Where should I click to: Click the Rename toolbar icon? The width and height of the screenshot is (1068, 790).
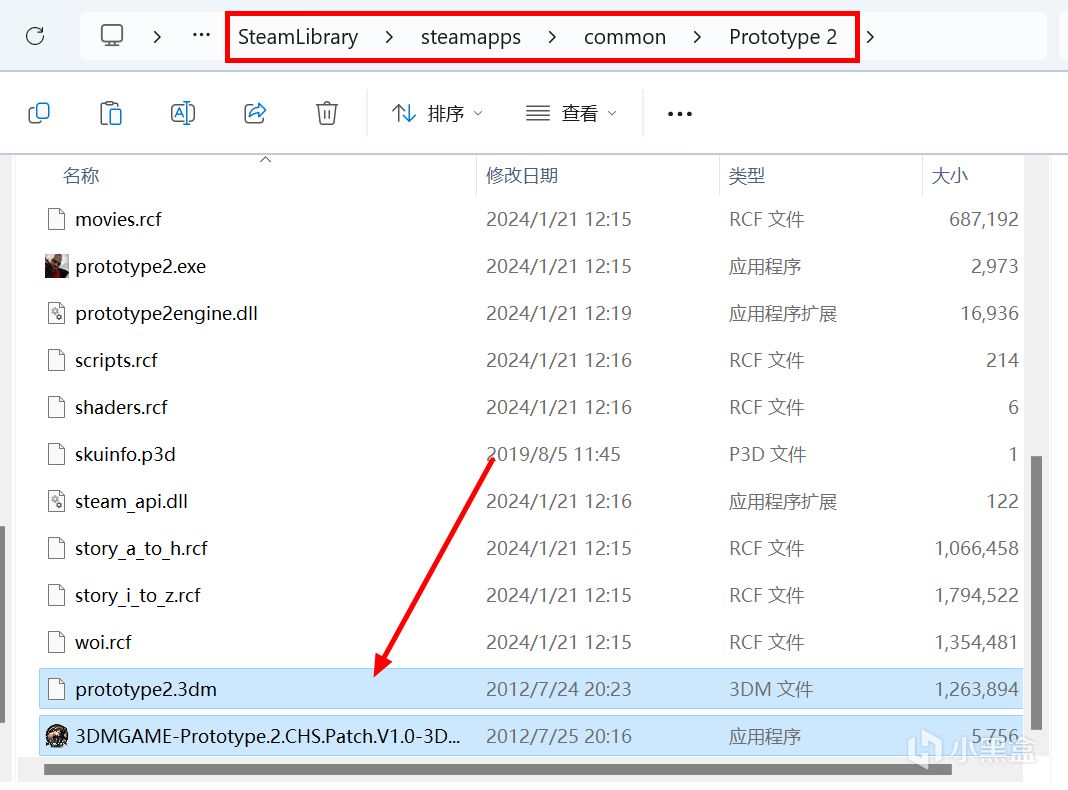[183, 113]
